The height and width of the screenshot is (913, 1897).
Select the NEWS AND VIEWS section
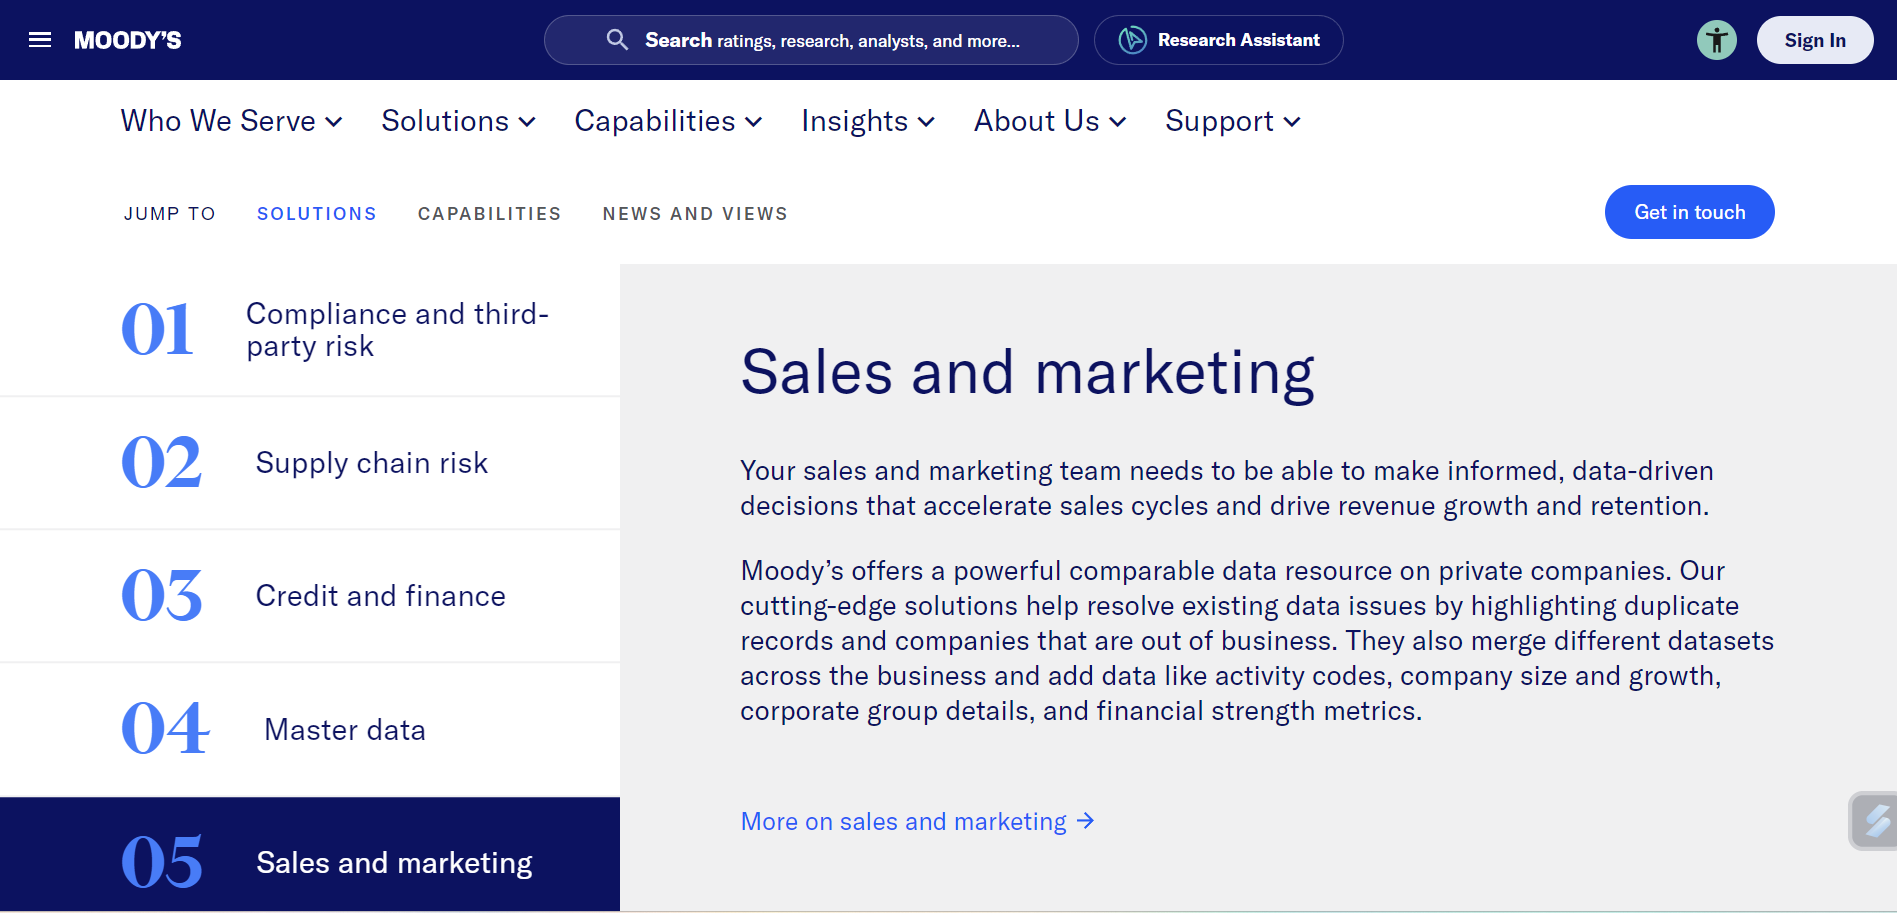coord(694,213)
